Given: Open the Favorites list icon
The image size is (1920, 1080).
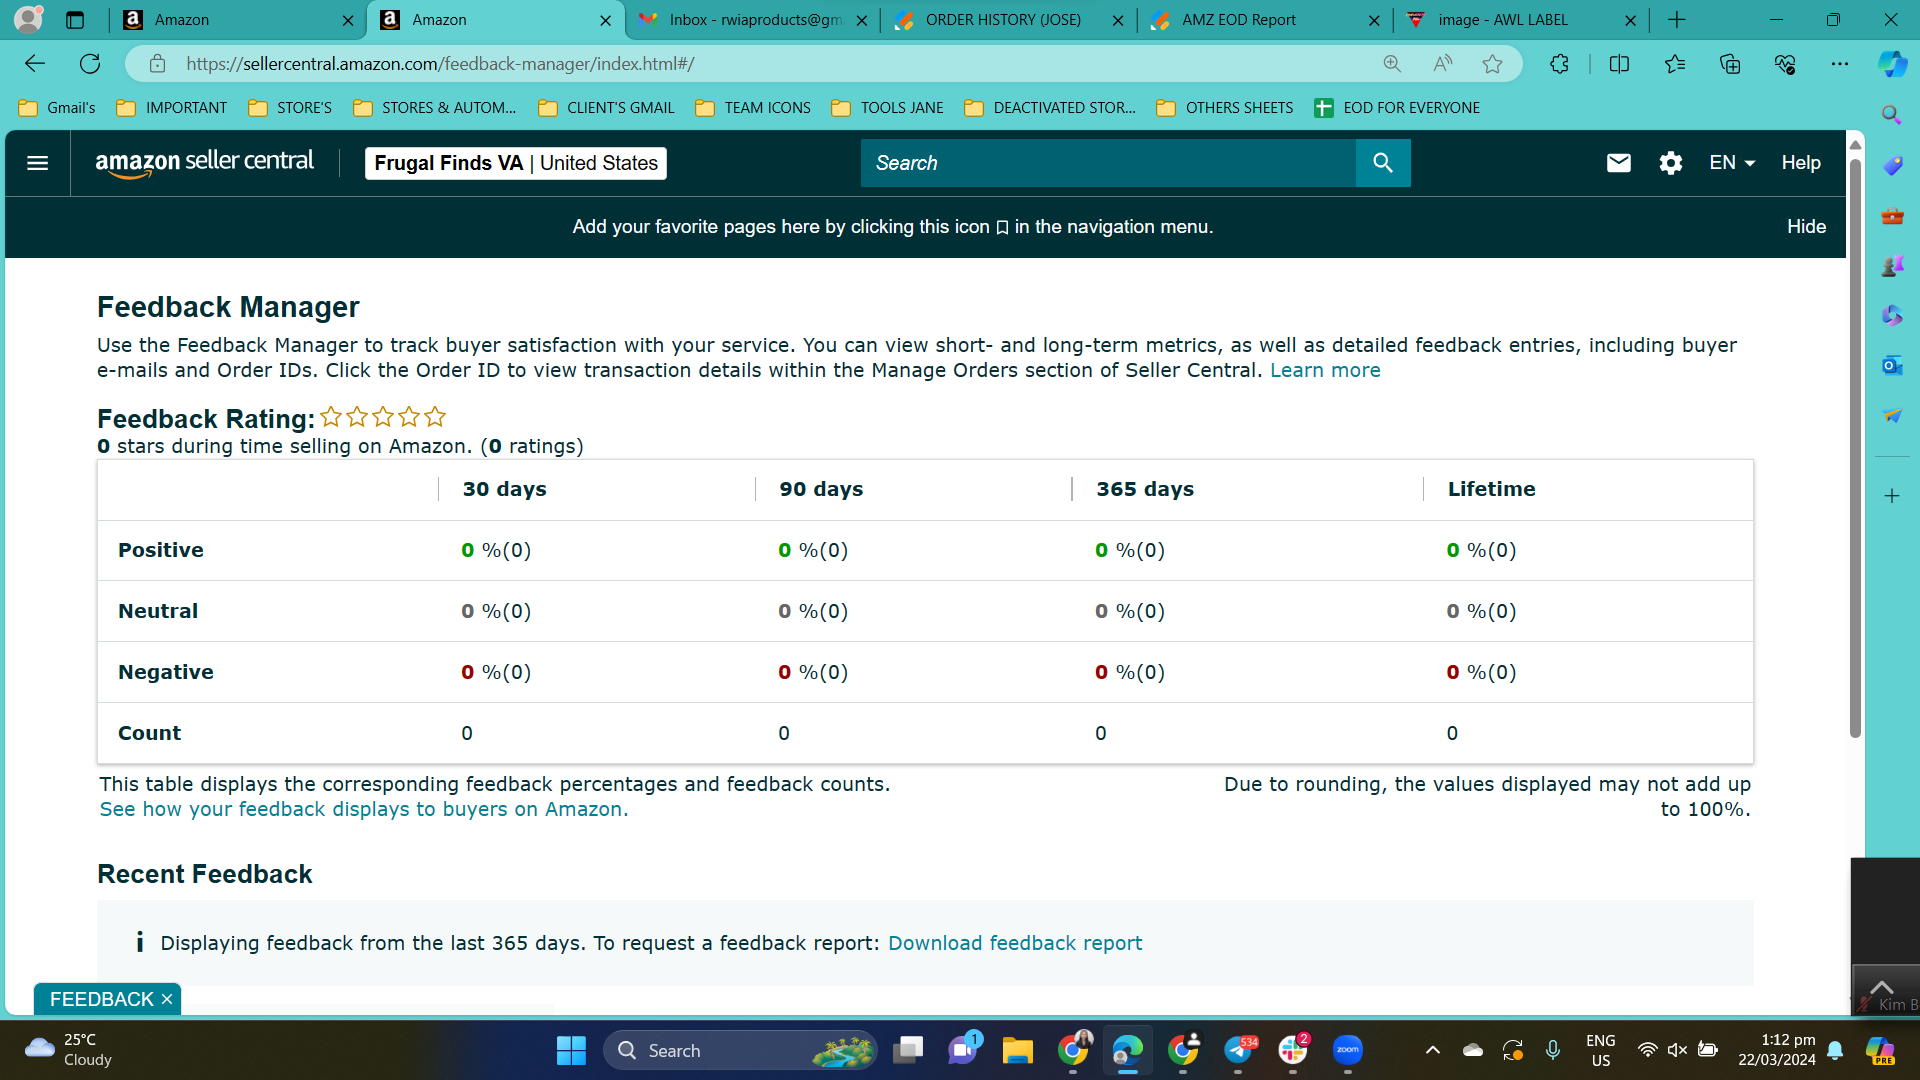Looking at the screenshot, I should (1675, 64).
